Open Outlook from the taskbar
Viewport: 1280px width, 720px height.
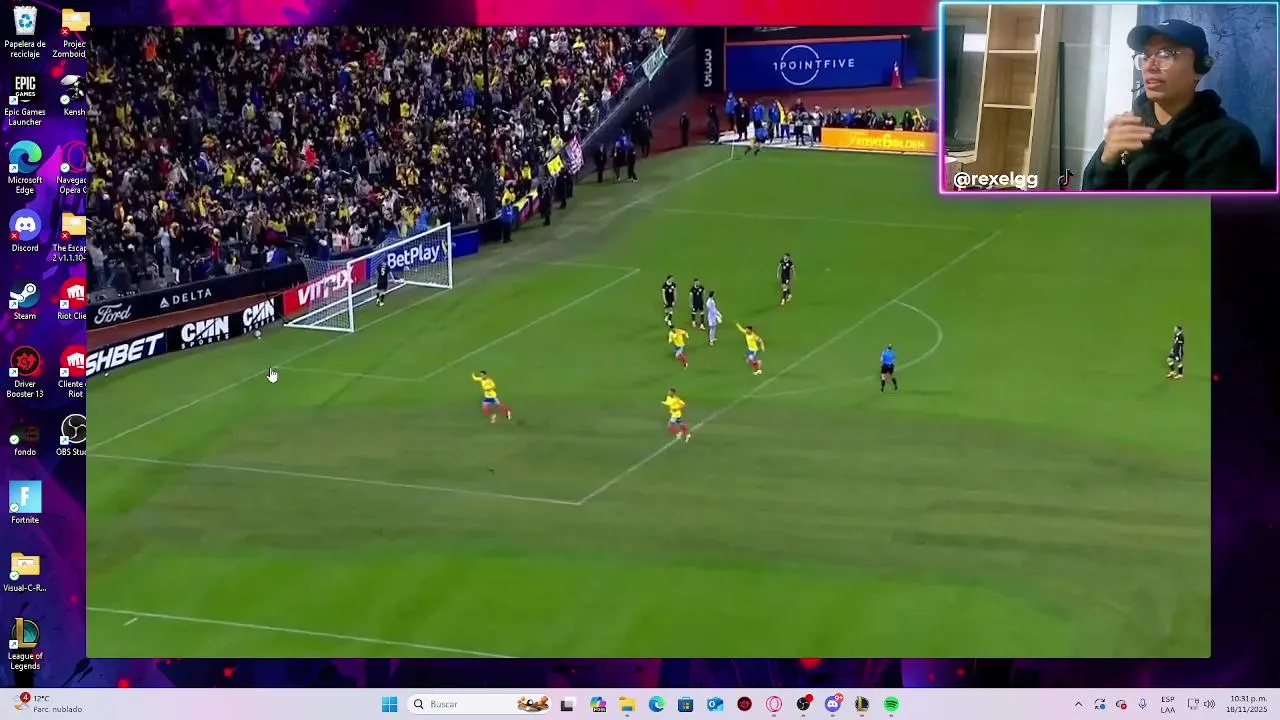pos(715,704)
